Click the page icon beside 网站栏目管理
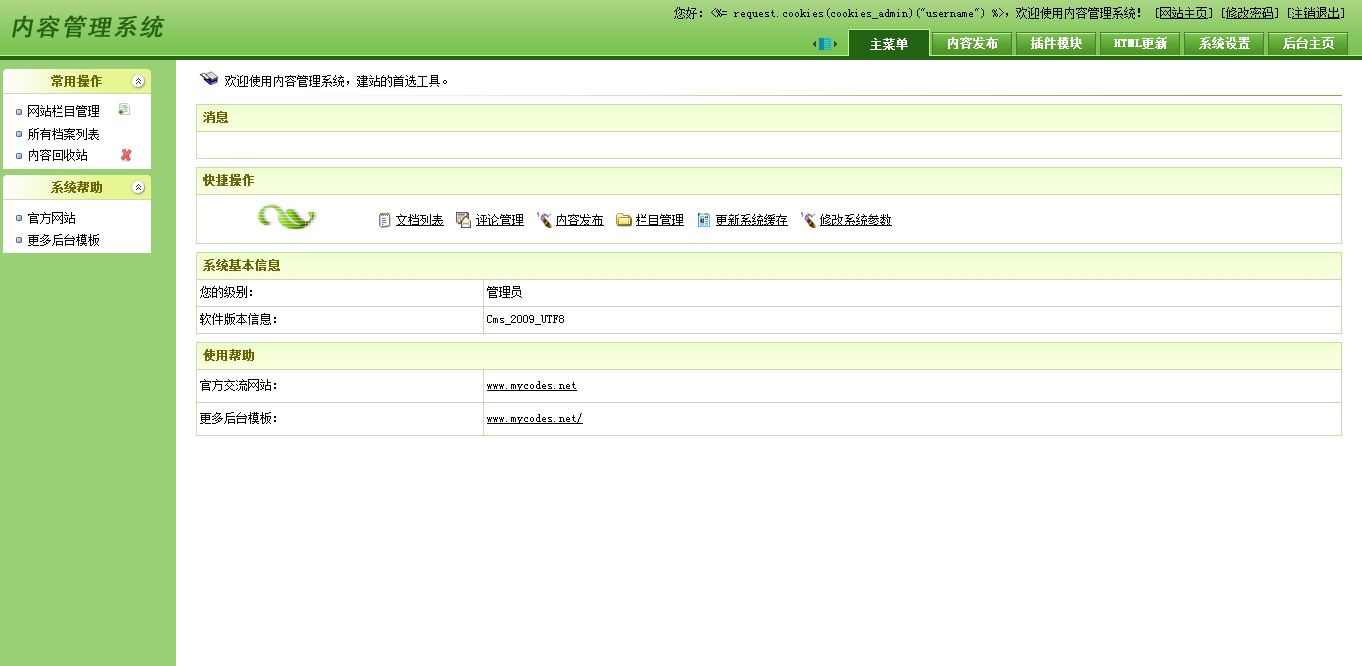The width and height of the screenshot is (1362, 666). tap(124, 110)
